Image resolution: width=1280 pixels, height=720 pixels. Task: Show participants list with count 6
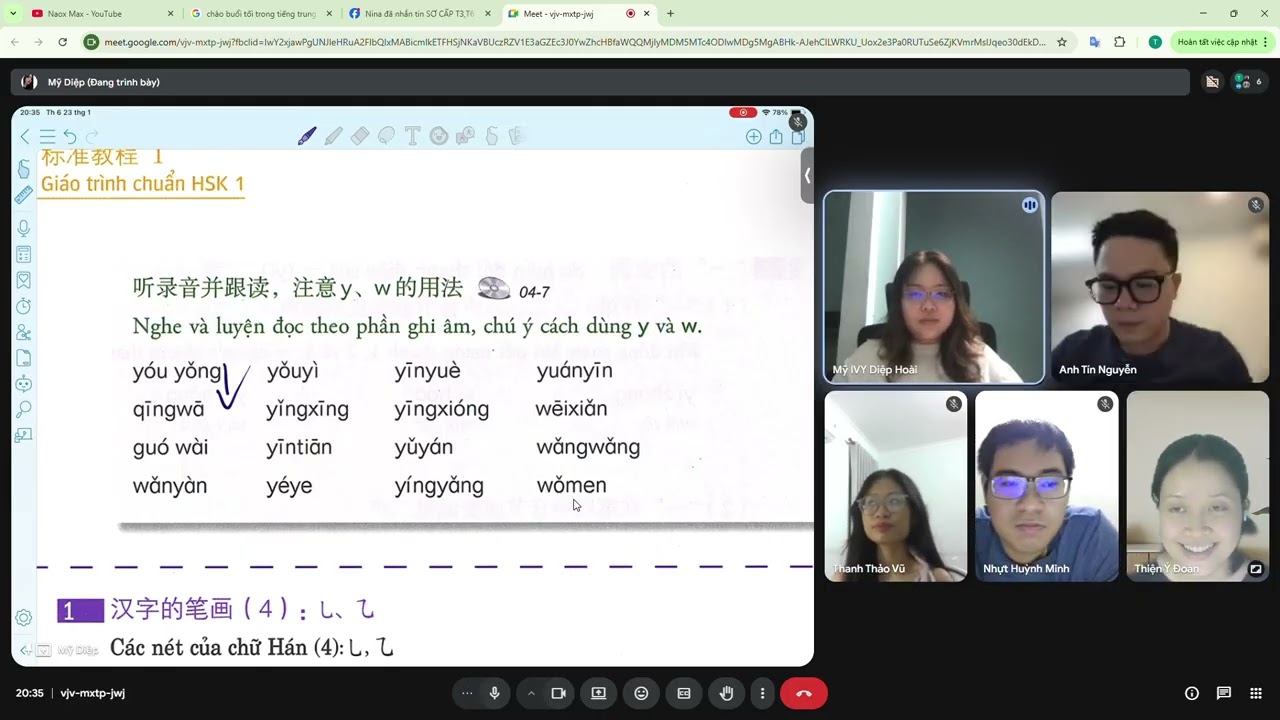tap(1247, 82)
